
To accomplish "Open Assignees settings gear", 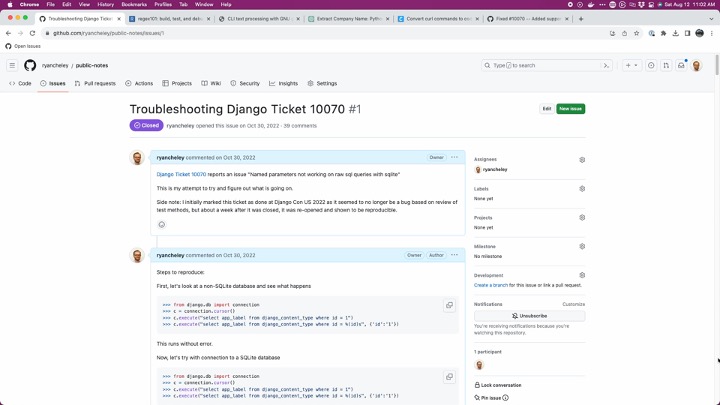I will coord(582,159).
